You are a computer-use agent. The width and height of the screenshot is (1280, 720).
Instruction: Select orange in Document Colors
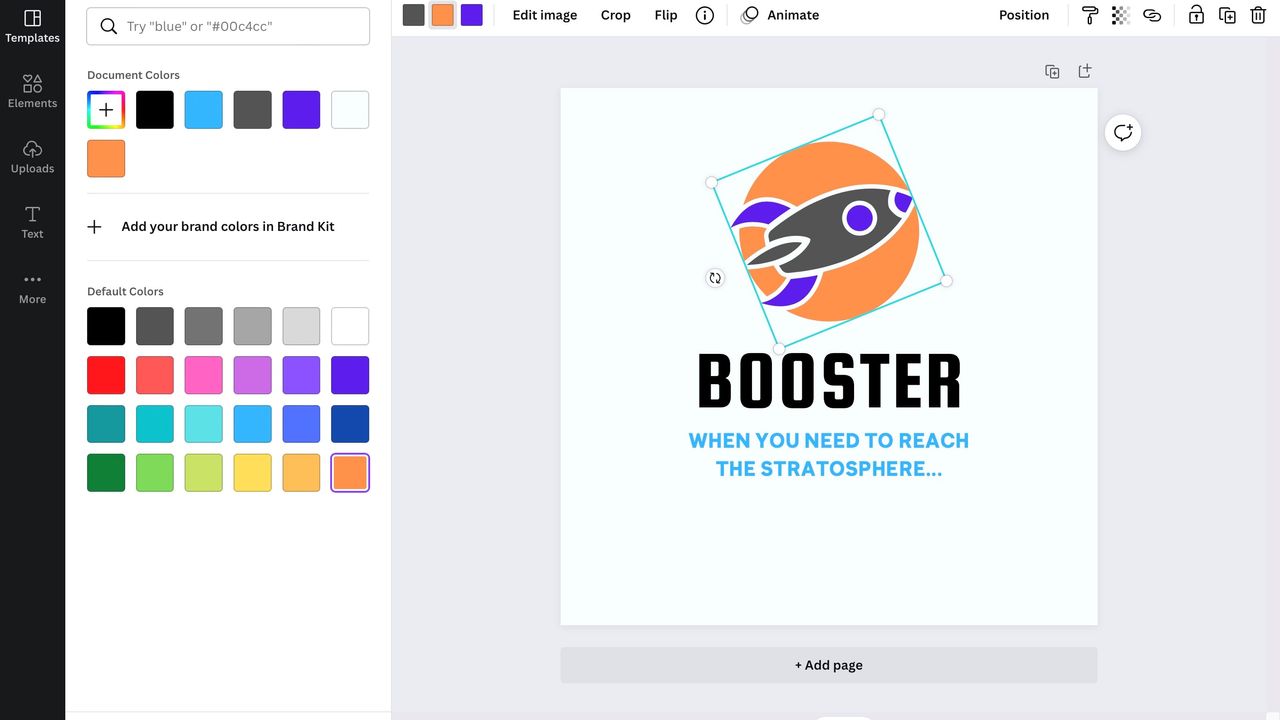click(x=106, y=159)
